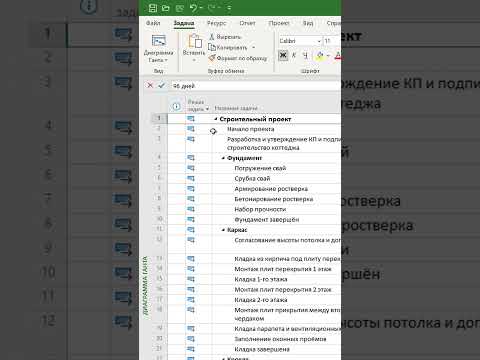Click task mode icon for Строительный проект row
Image resolution: width=480 pixels, height=360 pixels.
(191, 119)
